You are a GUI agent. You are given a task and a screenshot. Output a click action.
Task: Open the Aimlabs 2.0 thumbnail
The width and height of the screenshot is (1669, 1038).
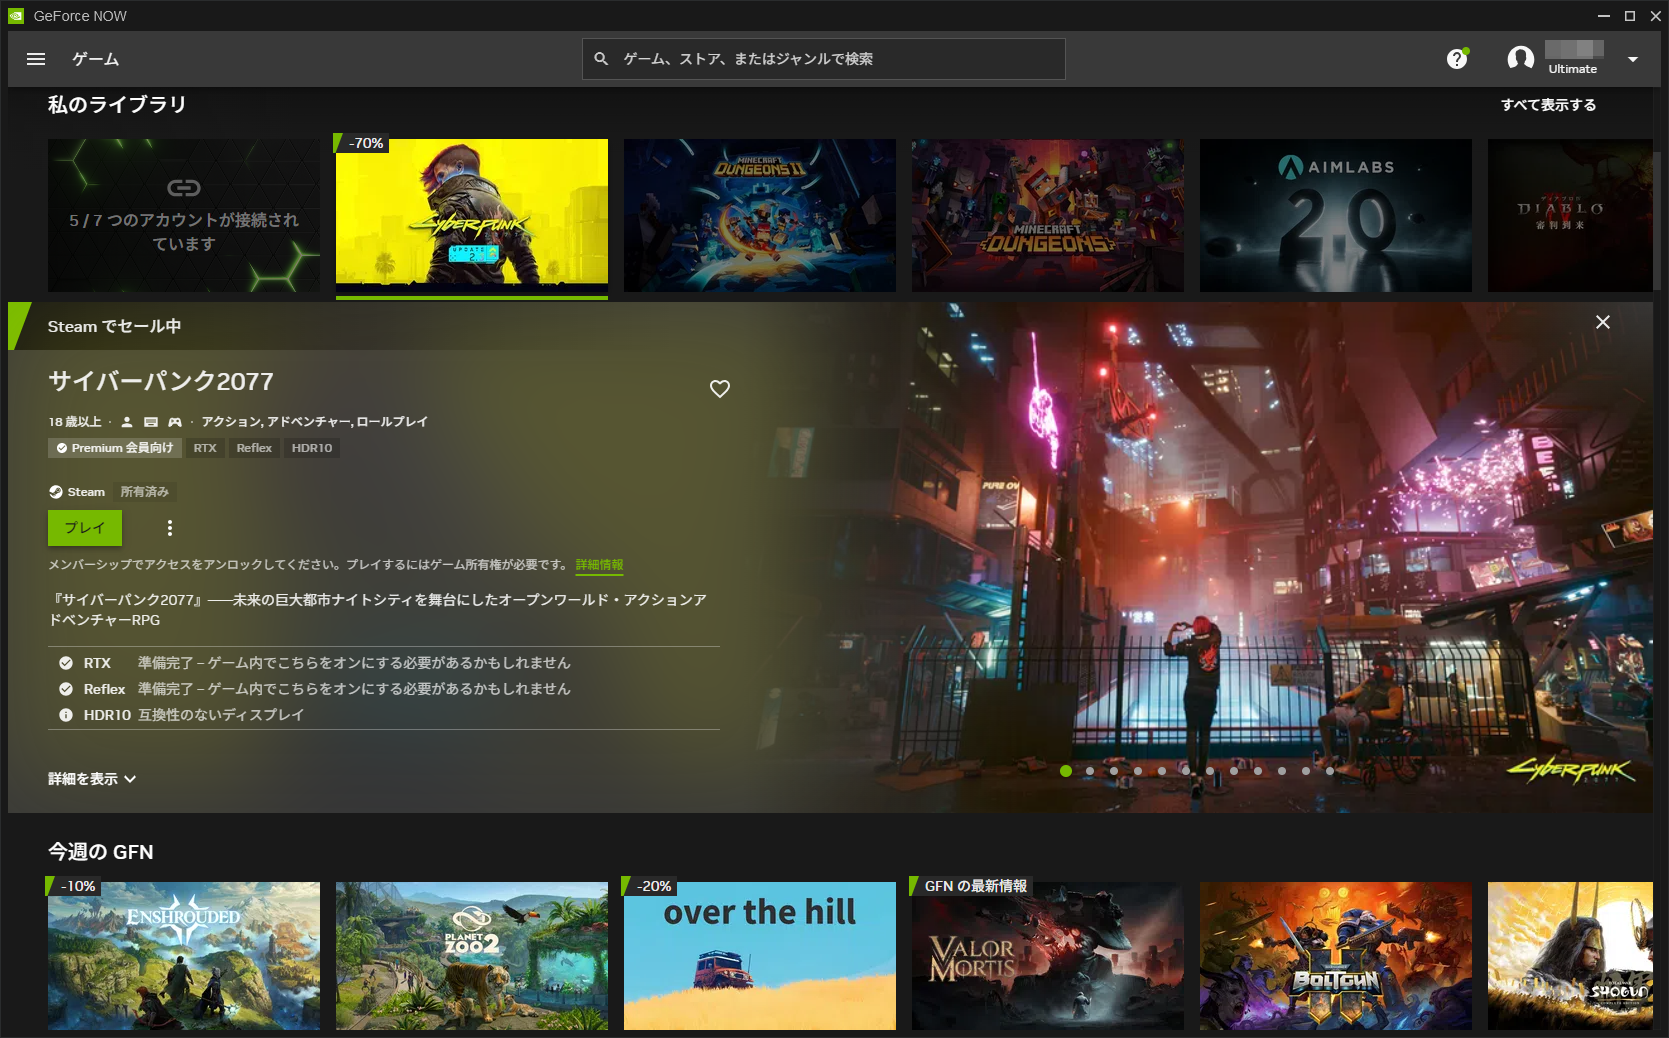[1336, 215]
